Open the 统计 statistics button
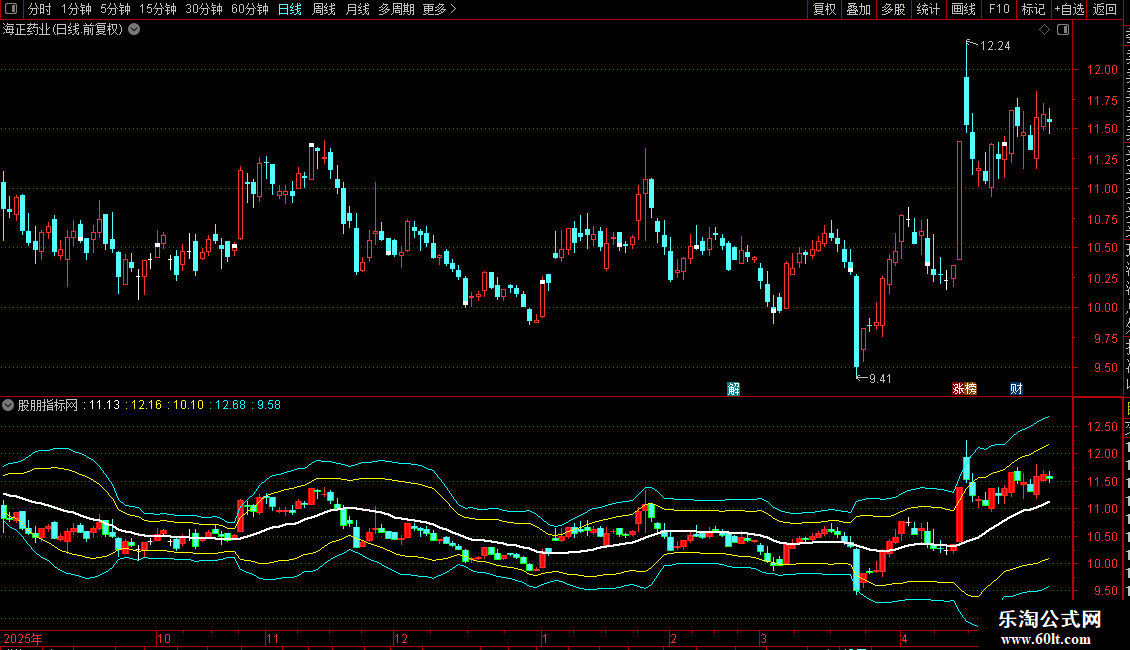1130x650 pixels. tap(928, 9)
